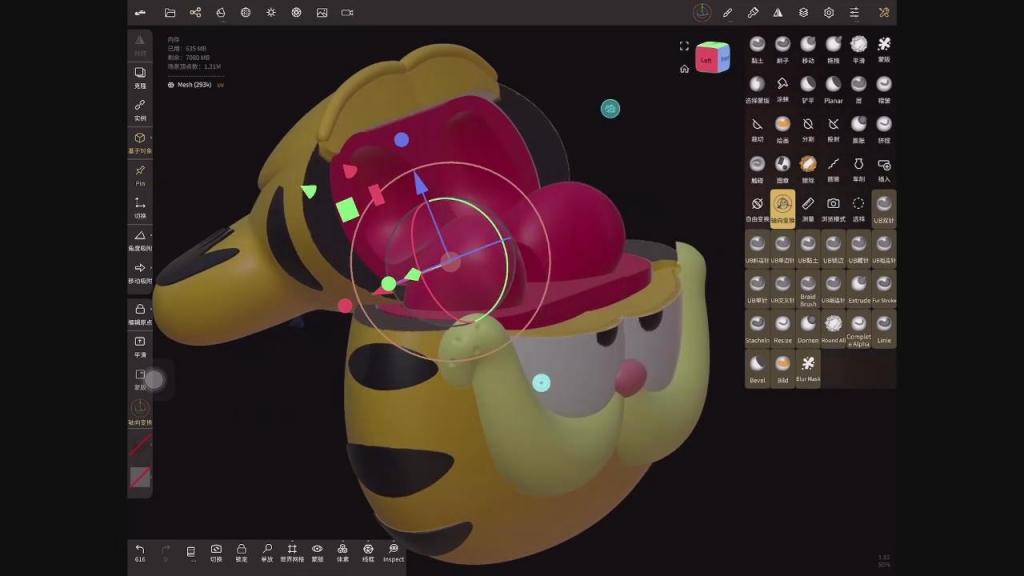The width and height of the screenshot is (1024, 576).
Task: Select the 黏土 (Clay) brush tool
Action: tap(757, 50)
